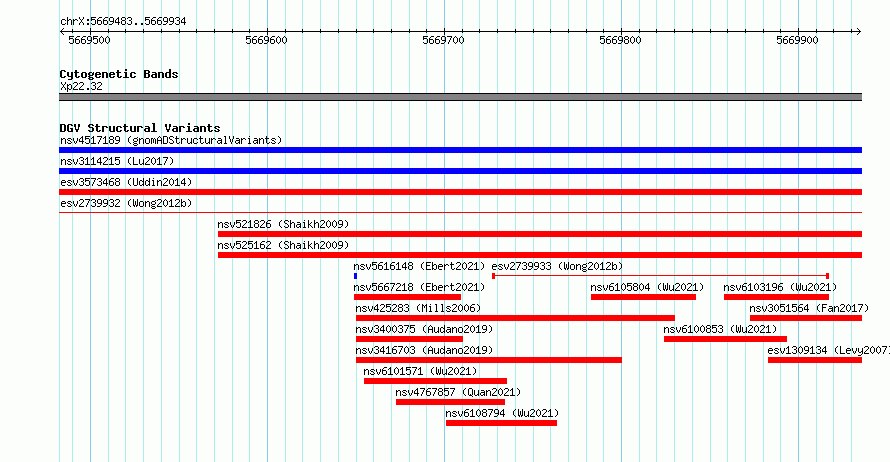Select the red nsv6101571 variant bar
The height and width of the screenshot is (462, 890).
(435, 381)
